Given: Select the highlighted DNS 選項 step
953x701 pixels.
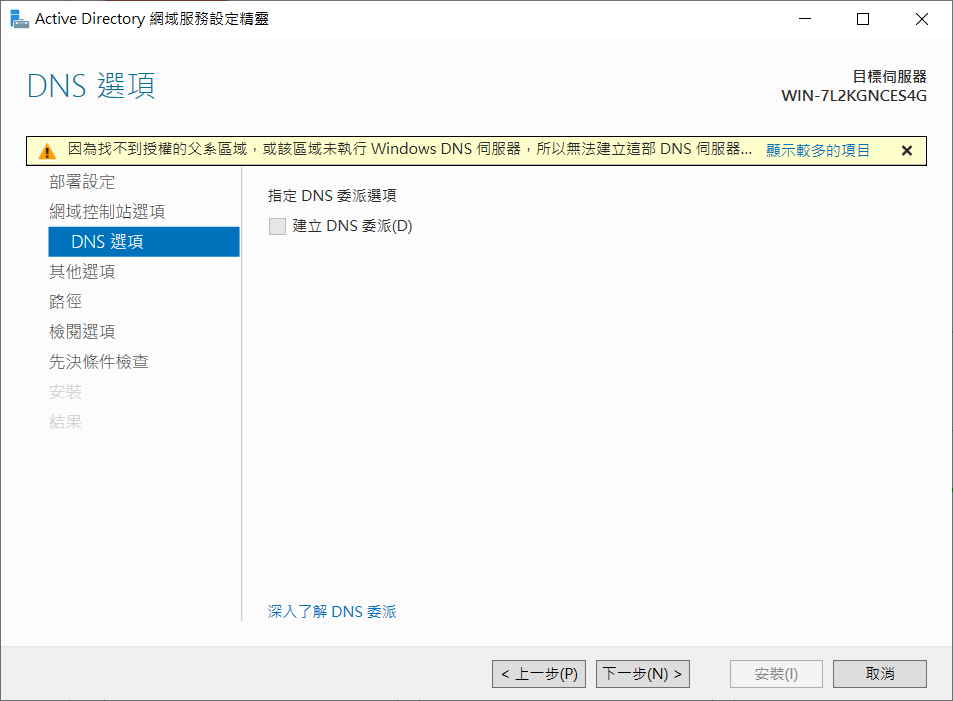Looking at the screenshot, I should tap(107, 242).
